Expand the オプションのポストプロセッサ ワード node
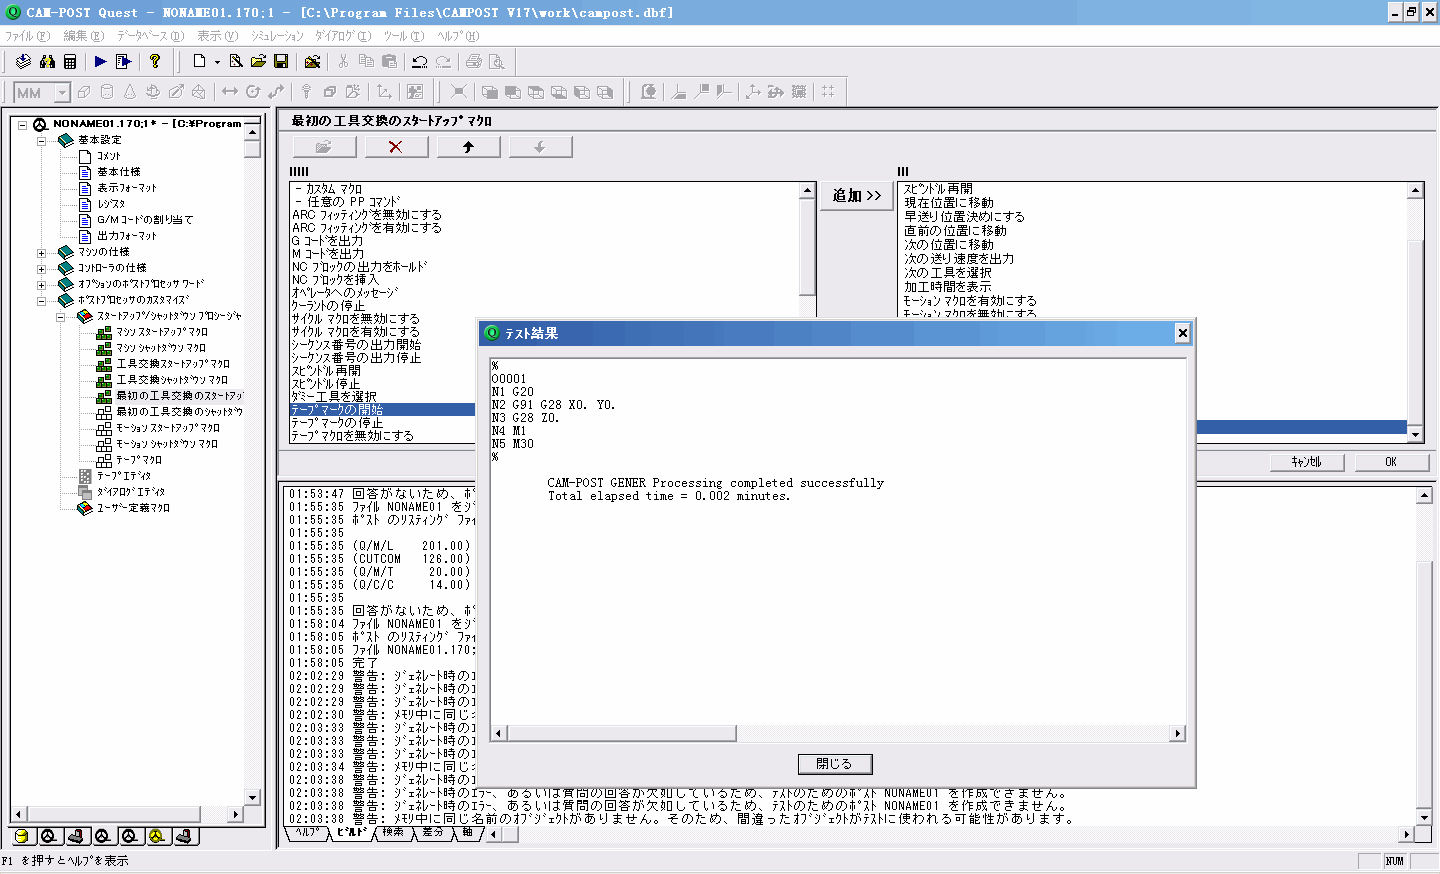The height and width of the screenshot is (874, 1440). coord(41,284)
